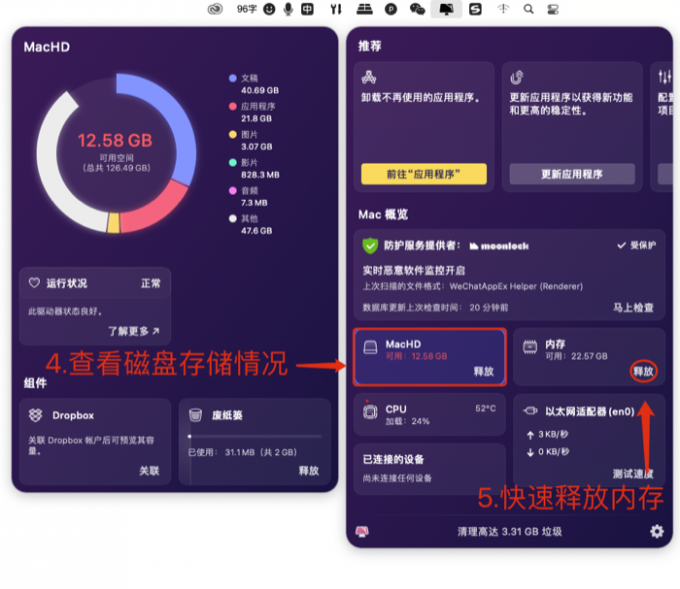Open Control Center icon in menu bar
This screenshot has height=589, width=680.
pyautogui.click(x=553, y=9)
